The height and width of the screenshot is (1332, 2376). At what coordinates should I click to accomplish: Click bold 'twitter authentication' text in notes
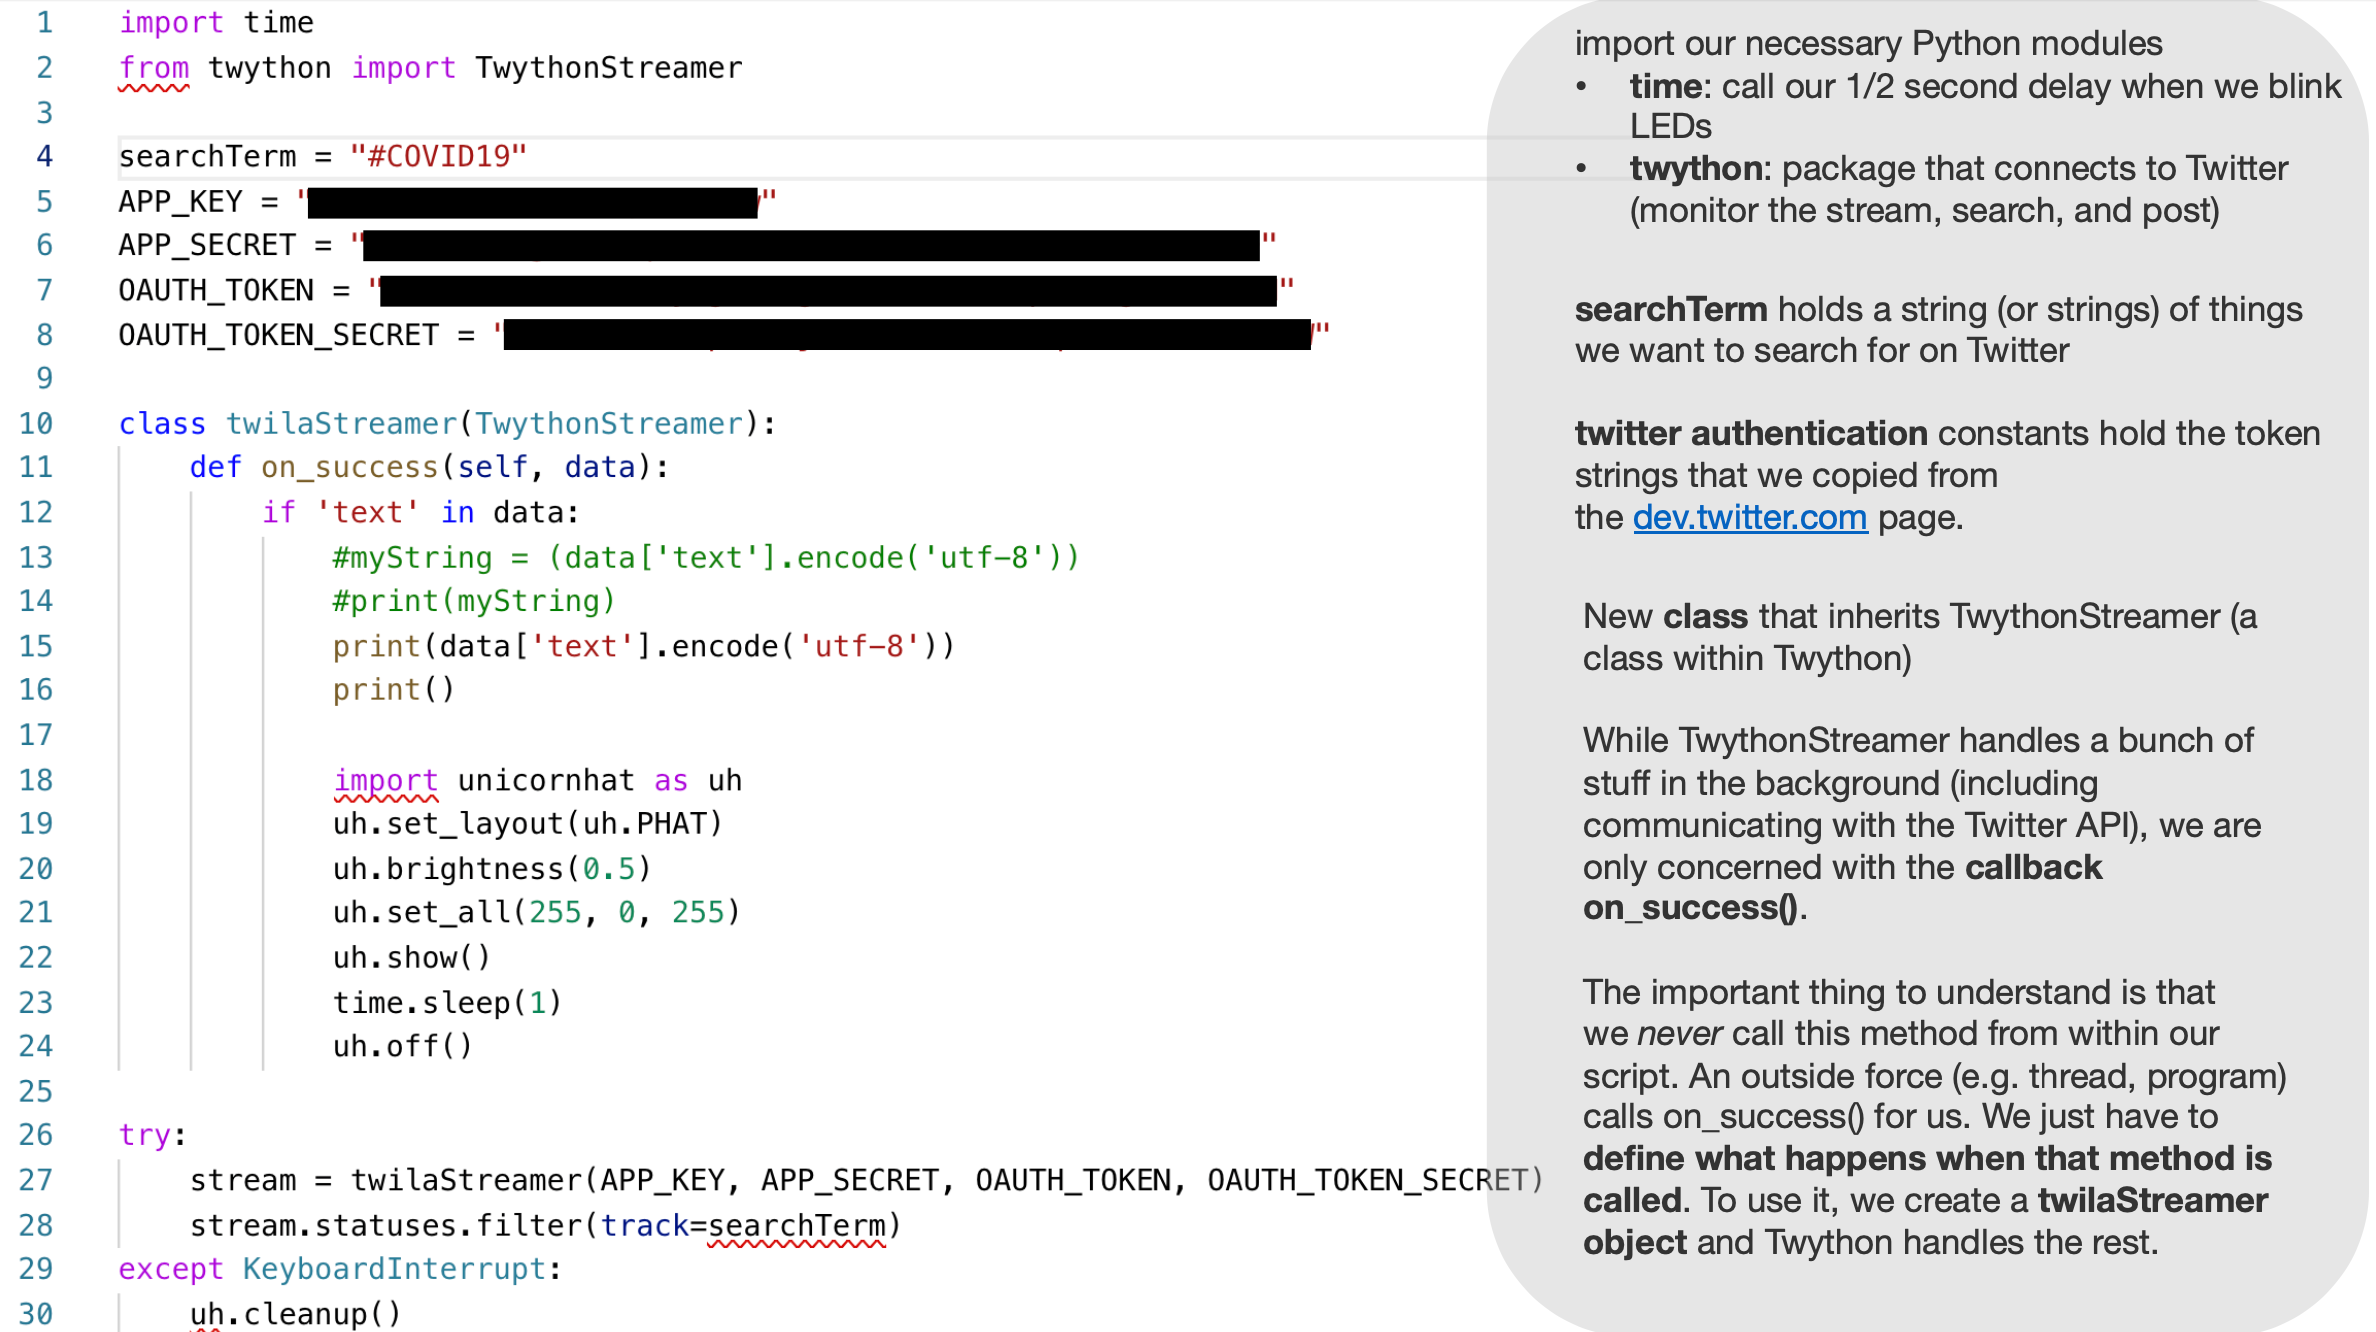(x=1751, y=433)
